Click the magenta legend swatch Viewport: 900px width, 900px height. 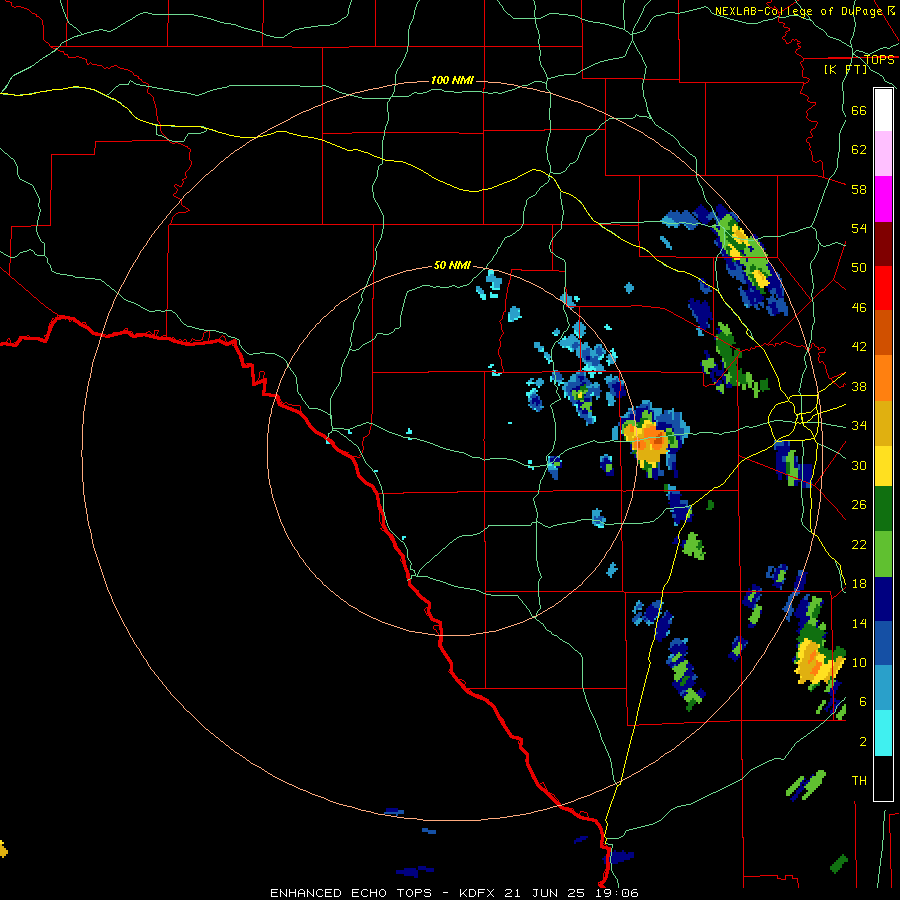pyautogui.click(x=883, y=199)
